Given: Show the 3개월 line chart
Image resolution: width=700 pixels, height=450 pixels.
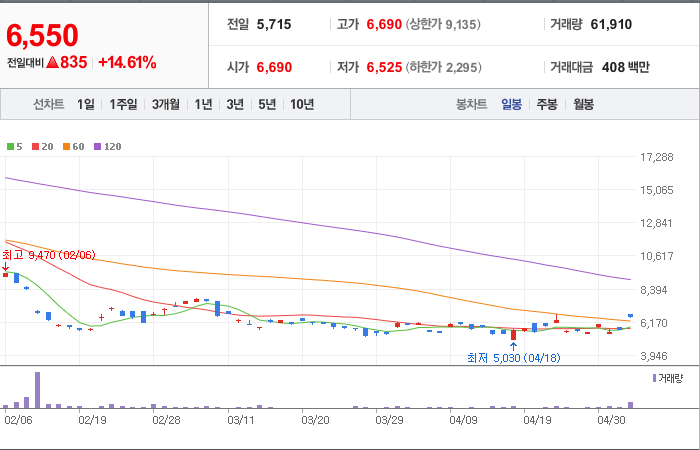Looking at the screenshot, I should (166, 104).
